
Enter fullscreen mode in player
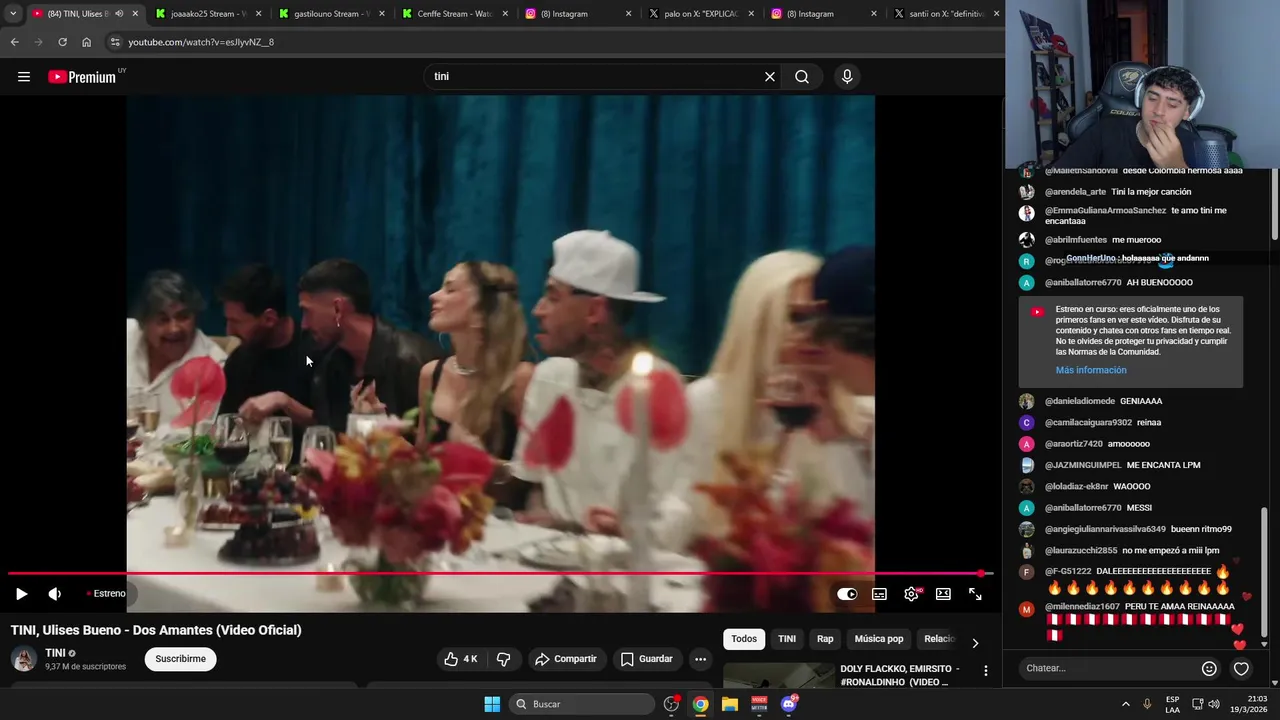[975, 594]
